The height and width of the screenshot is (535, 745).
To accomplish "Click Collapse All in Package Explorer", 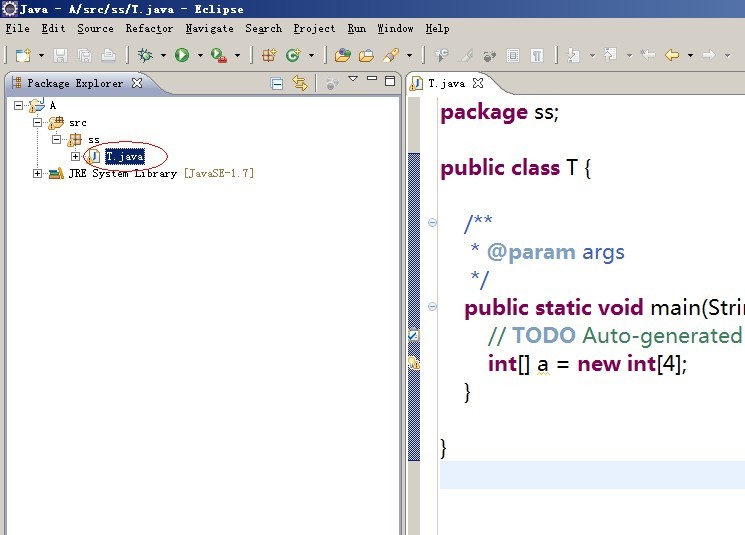I will pos(277,84).
